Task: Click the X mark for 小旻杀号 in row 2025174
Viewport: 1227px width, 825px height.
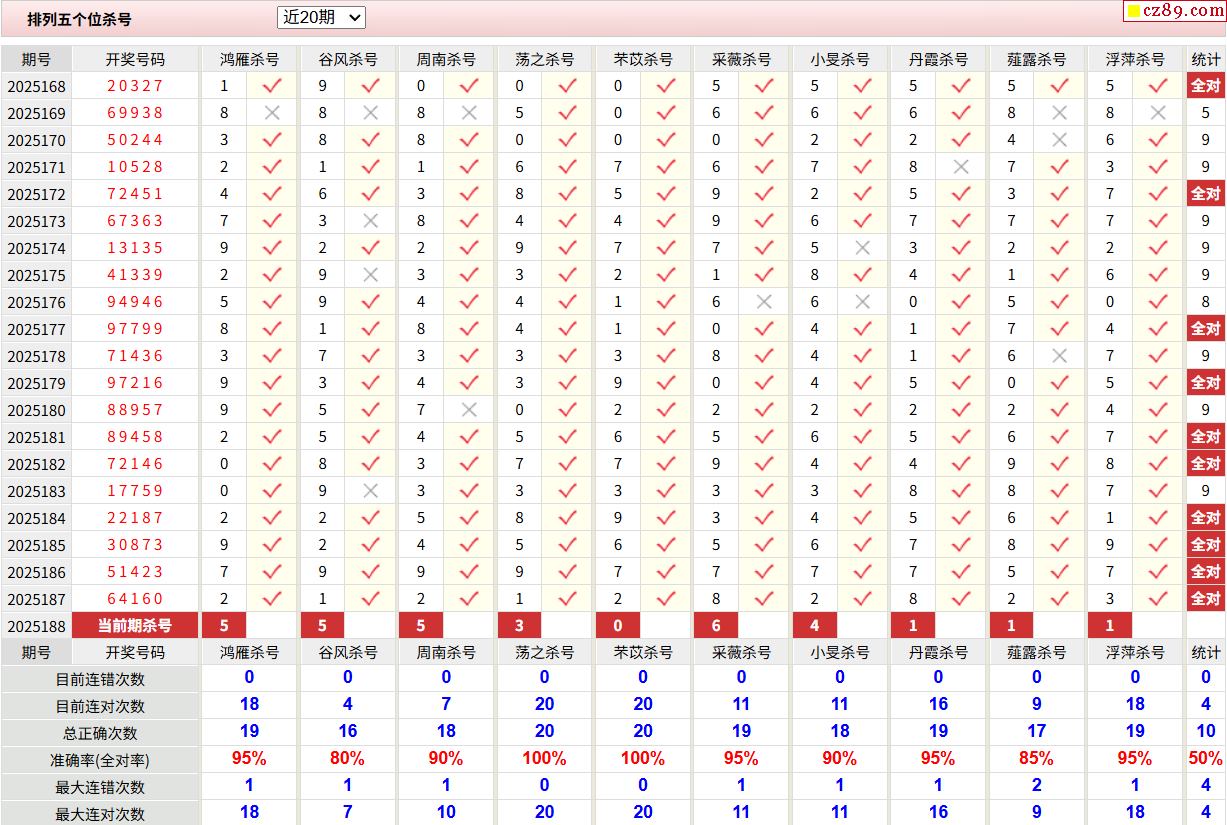Action: point(863,248)
